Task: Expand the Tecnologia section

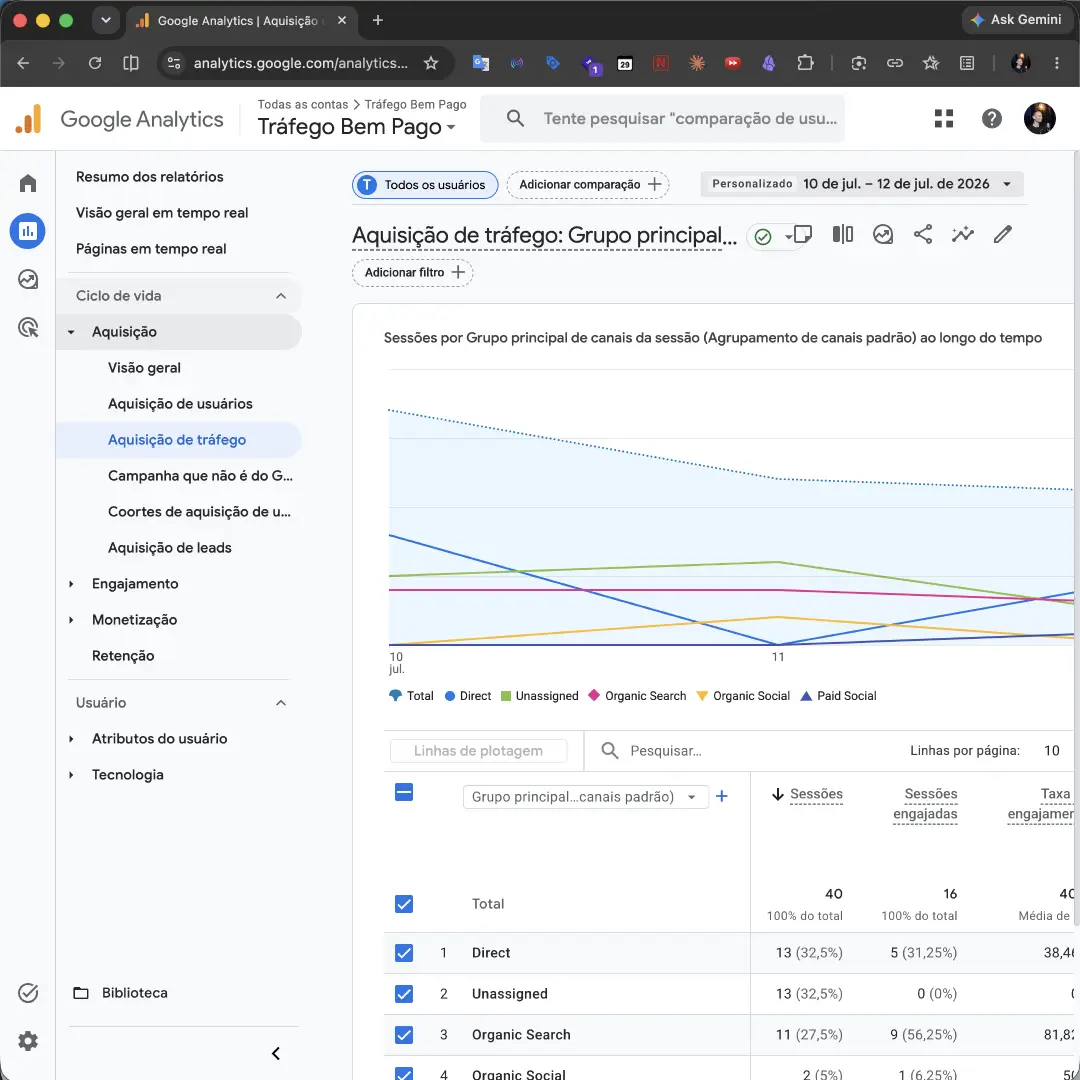Action: pyautogui.click(x=71, y=775)
